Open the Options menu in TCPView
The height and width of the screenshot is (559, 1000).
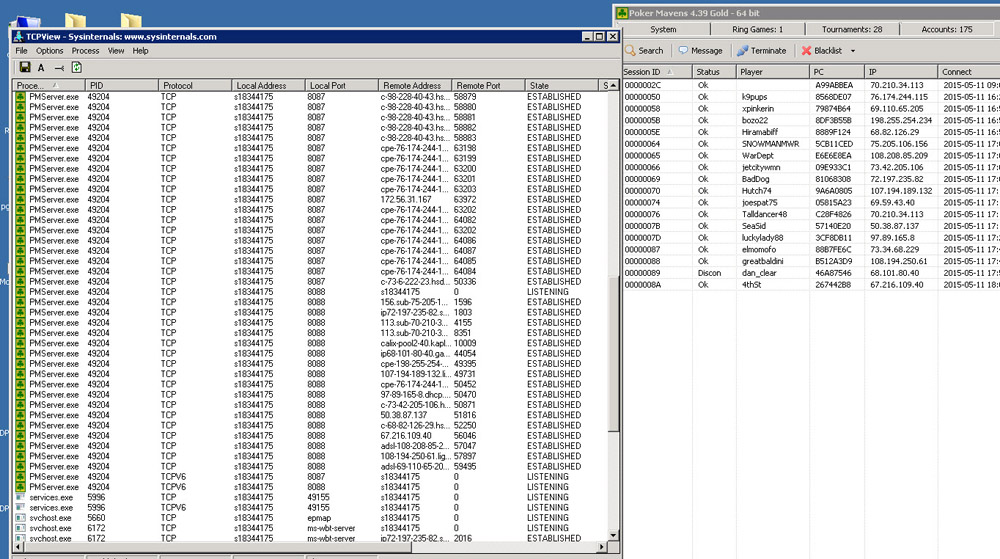click(49, 50)
